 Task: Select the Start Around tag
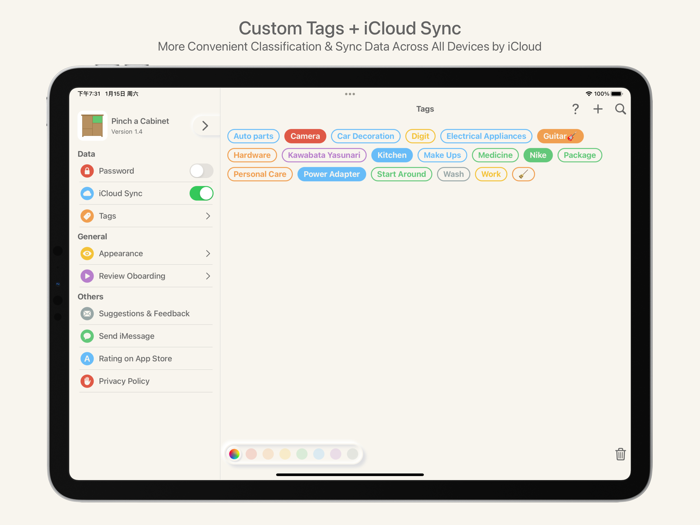[401, 174]
